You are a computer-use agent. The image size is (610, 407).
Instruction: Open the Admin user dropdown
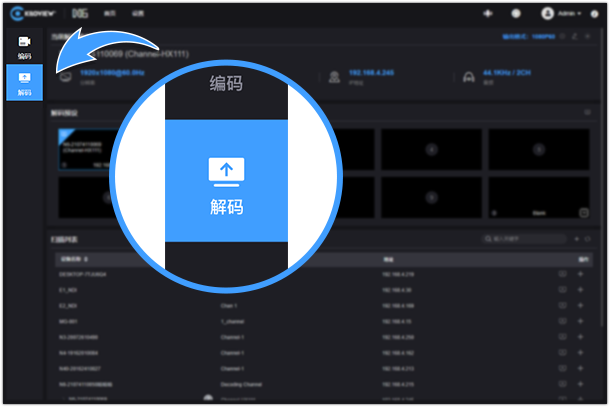561,14
